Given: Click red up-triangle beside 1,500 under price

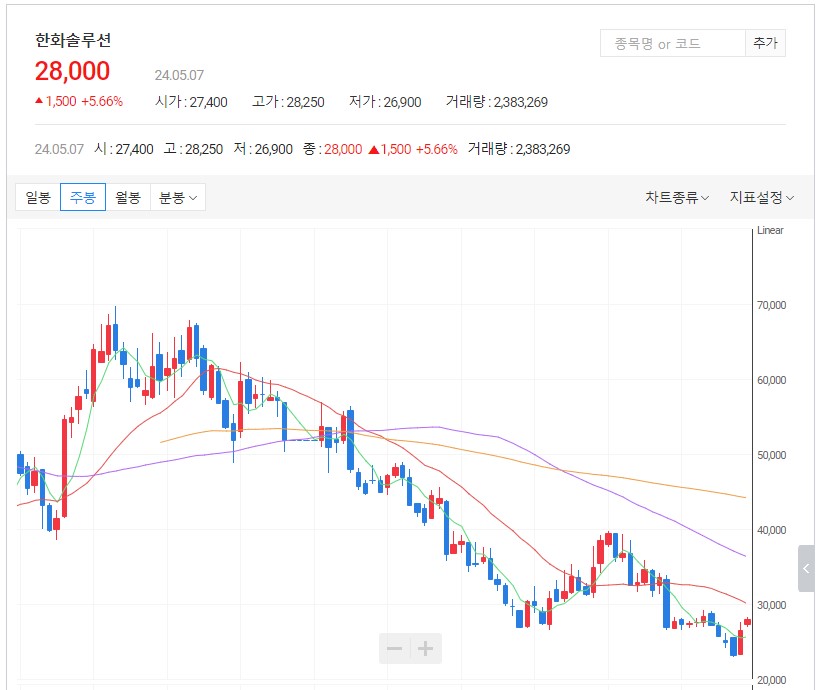Looking at the screenshot, I should coord(39,102).
